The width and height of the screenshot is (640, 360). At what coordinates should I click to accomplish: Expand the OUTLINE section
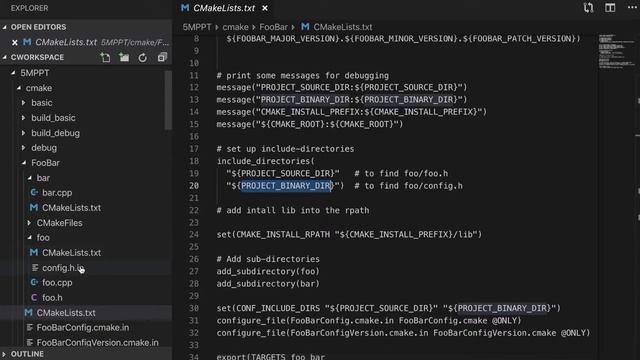tap(4, 354)
